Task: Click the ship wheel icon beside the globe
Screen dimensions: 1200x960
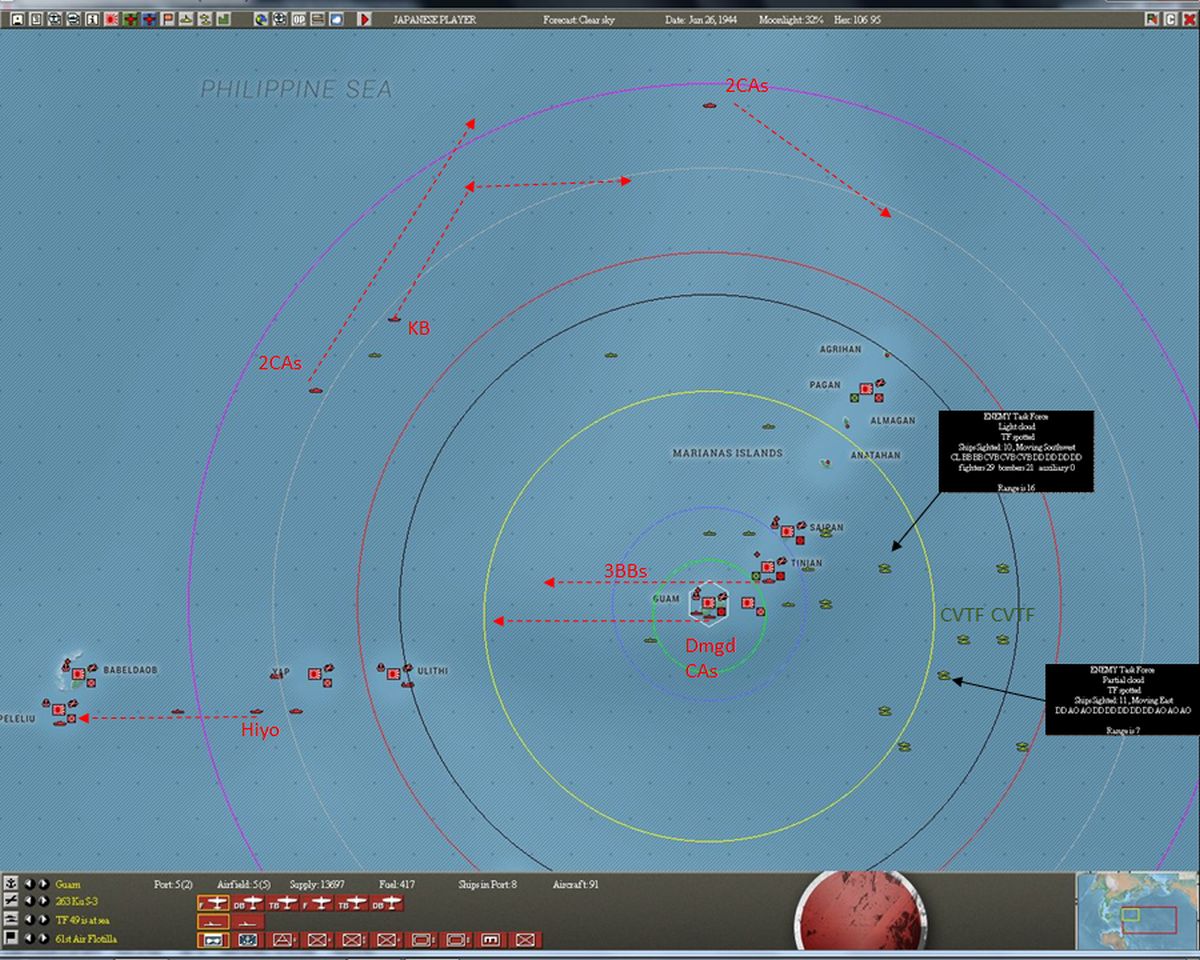Action: coord(279,19)
